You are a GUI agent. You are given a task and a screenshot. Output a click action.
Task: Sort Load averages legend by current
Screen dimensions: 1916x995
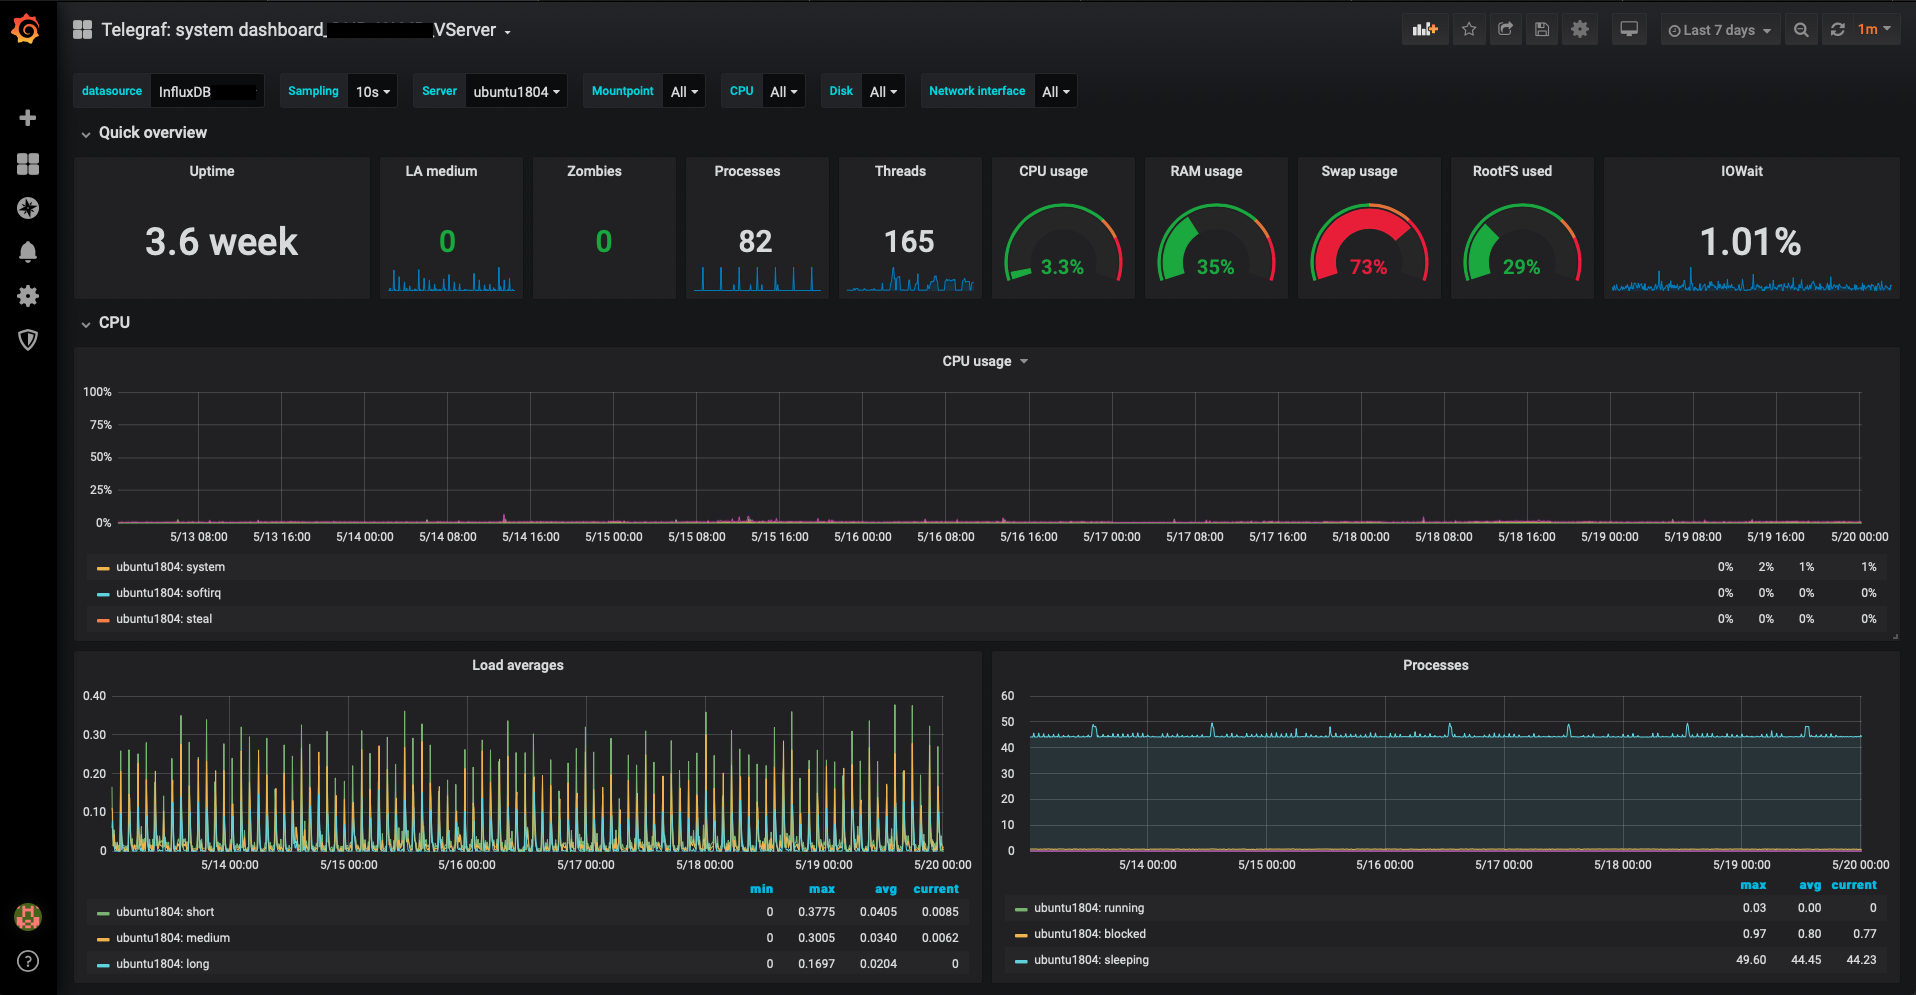(x=936, y=889)
